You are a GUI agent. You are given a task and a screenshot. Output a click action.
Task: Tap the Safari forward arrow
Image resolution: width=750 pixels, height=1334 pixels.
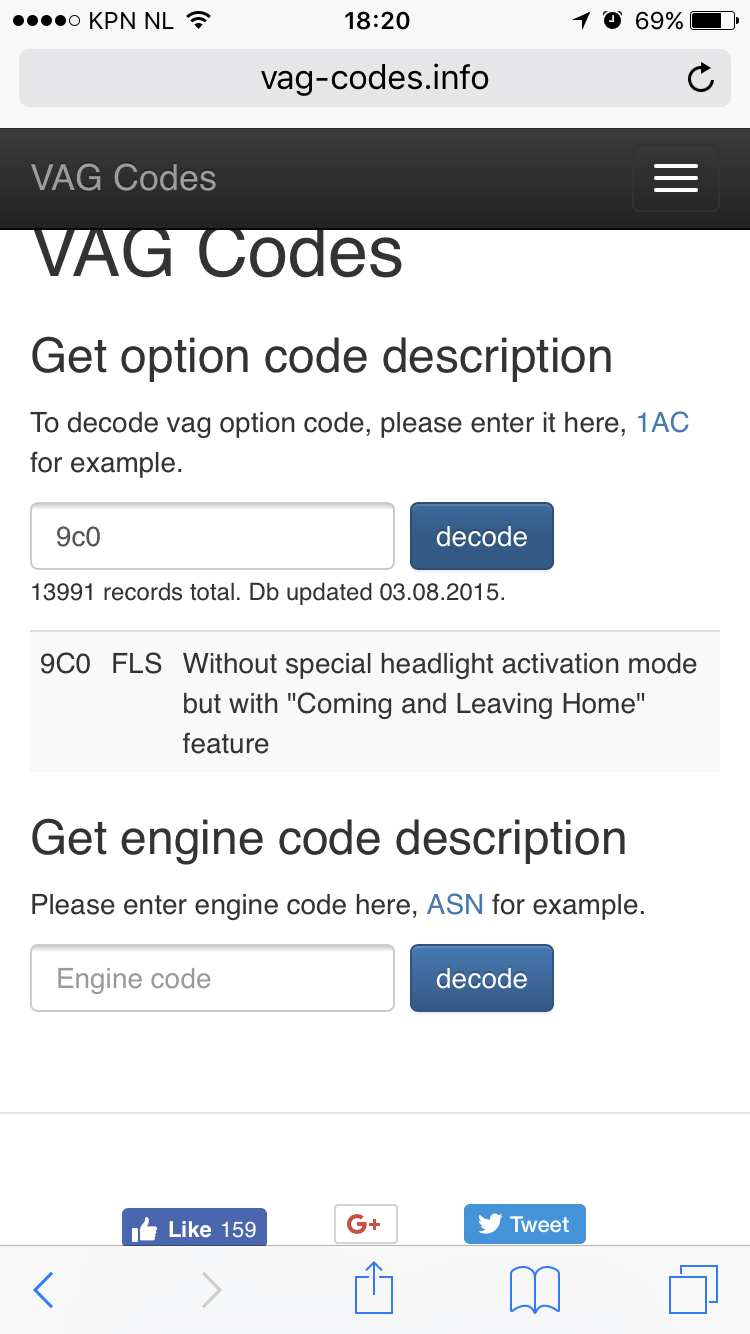[x=211, y=1290]
